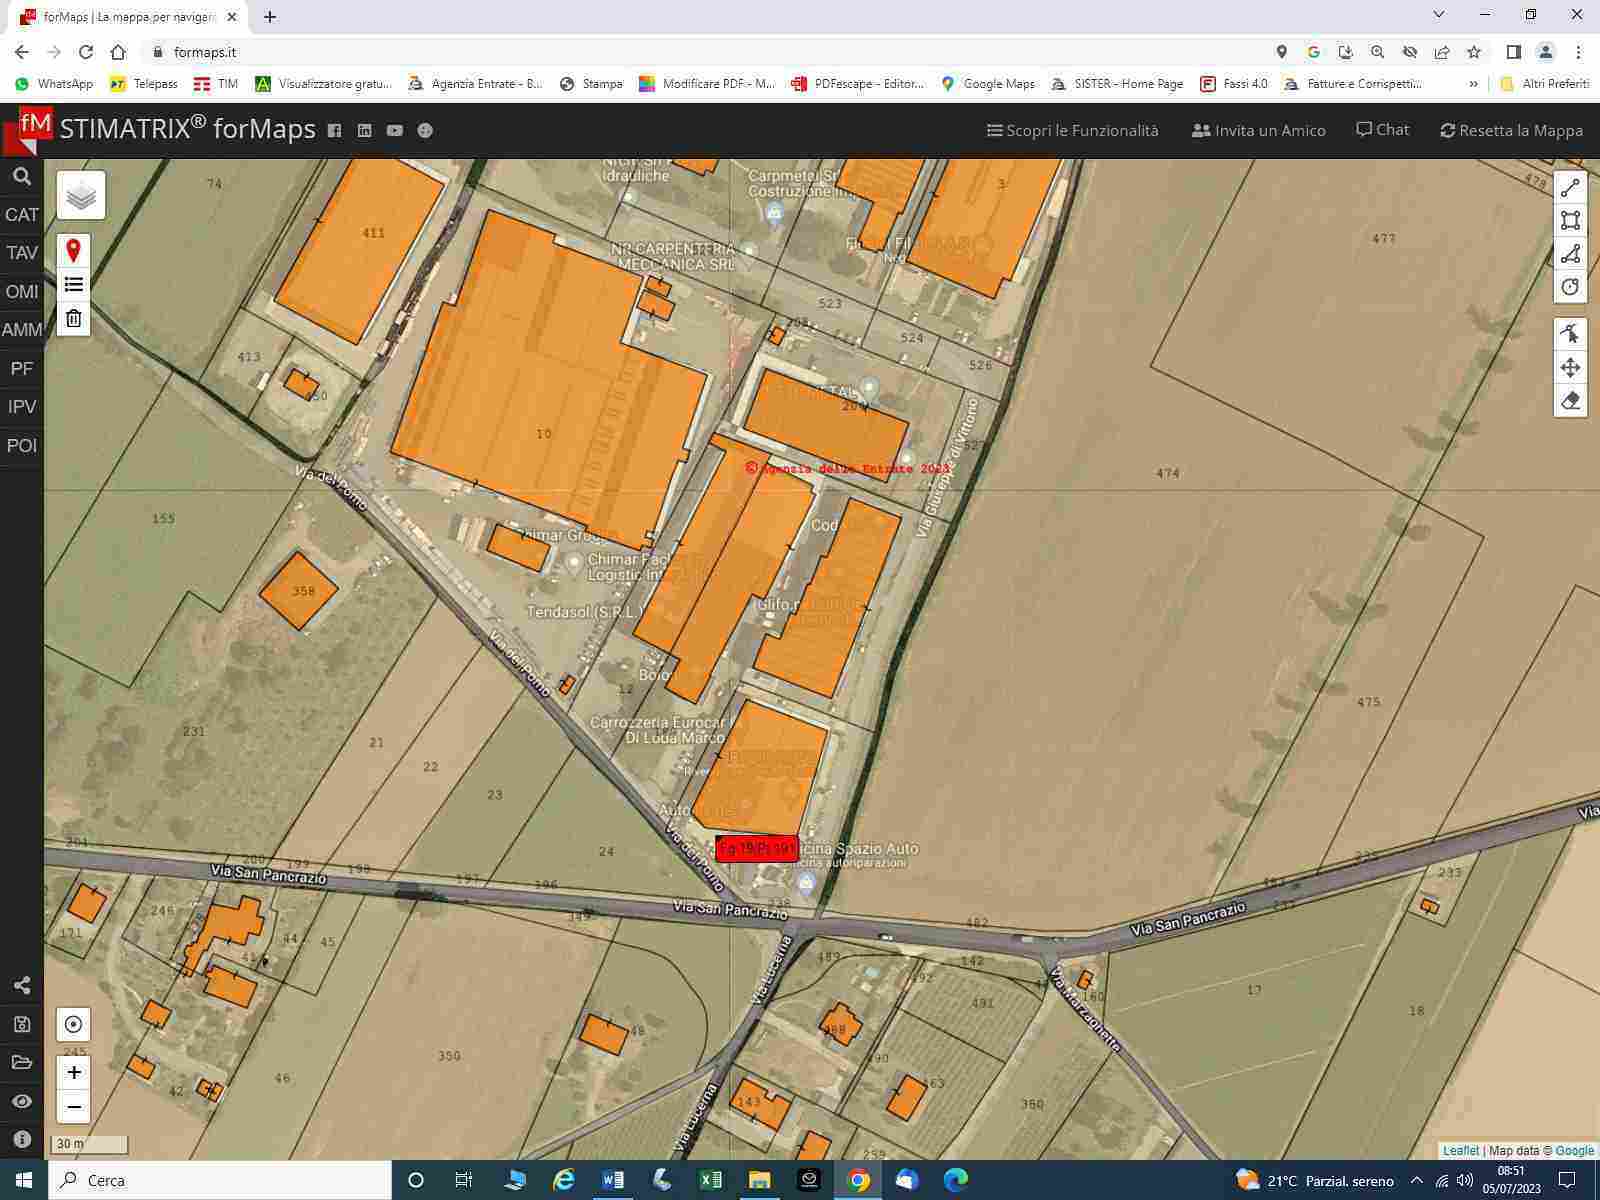Click Resetta la Mappa button
This screenshot has width=1600, height=1200.
pos(1511,130)
